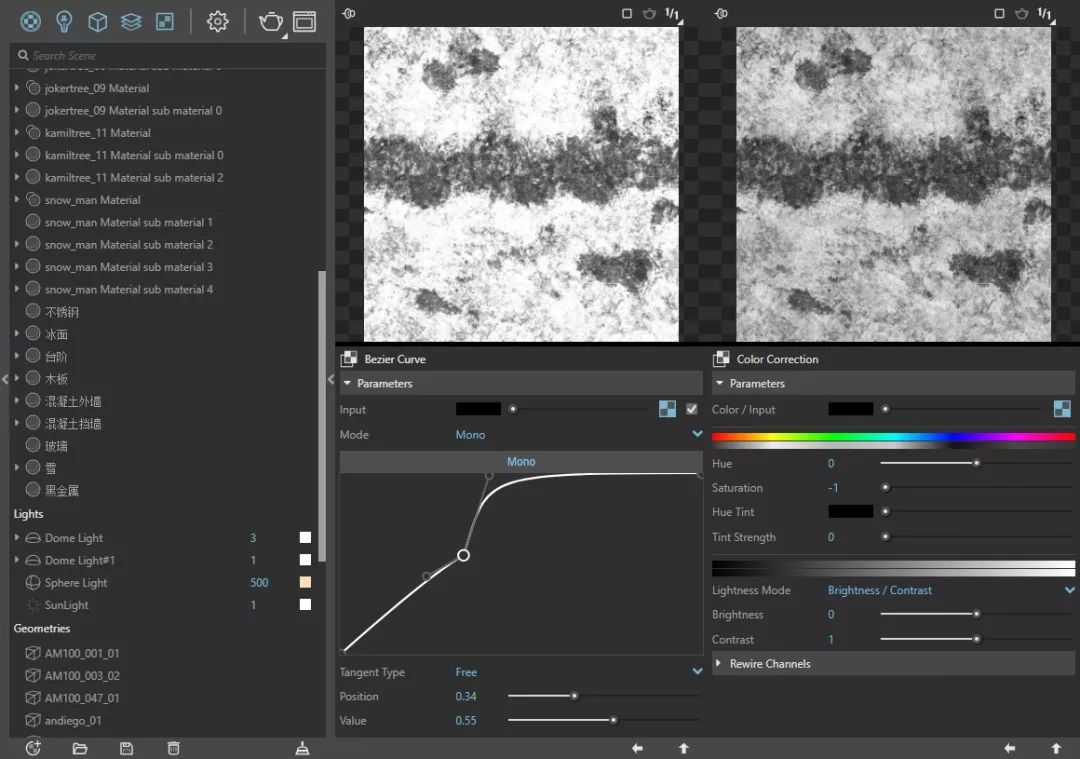This screenshot has height=759, width=1080.
Task: Expand the Rewire Channels section
Action: pyautogui.click(x=770, y=664)
